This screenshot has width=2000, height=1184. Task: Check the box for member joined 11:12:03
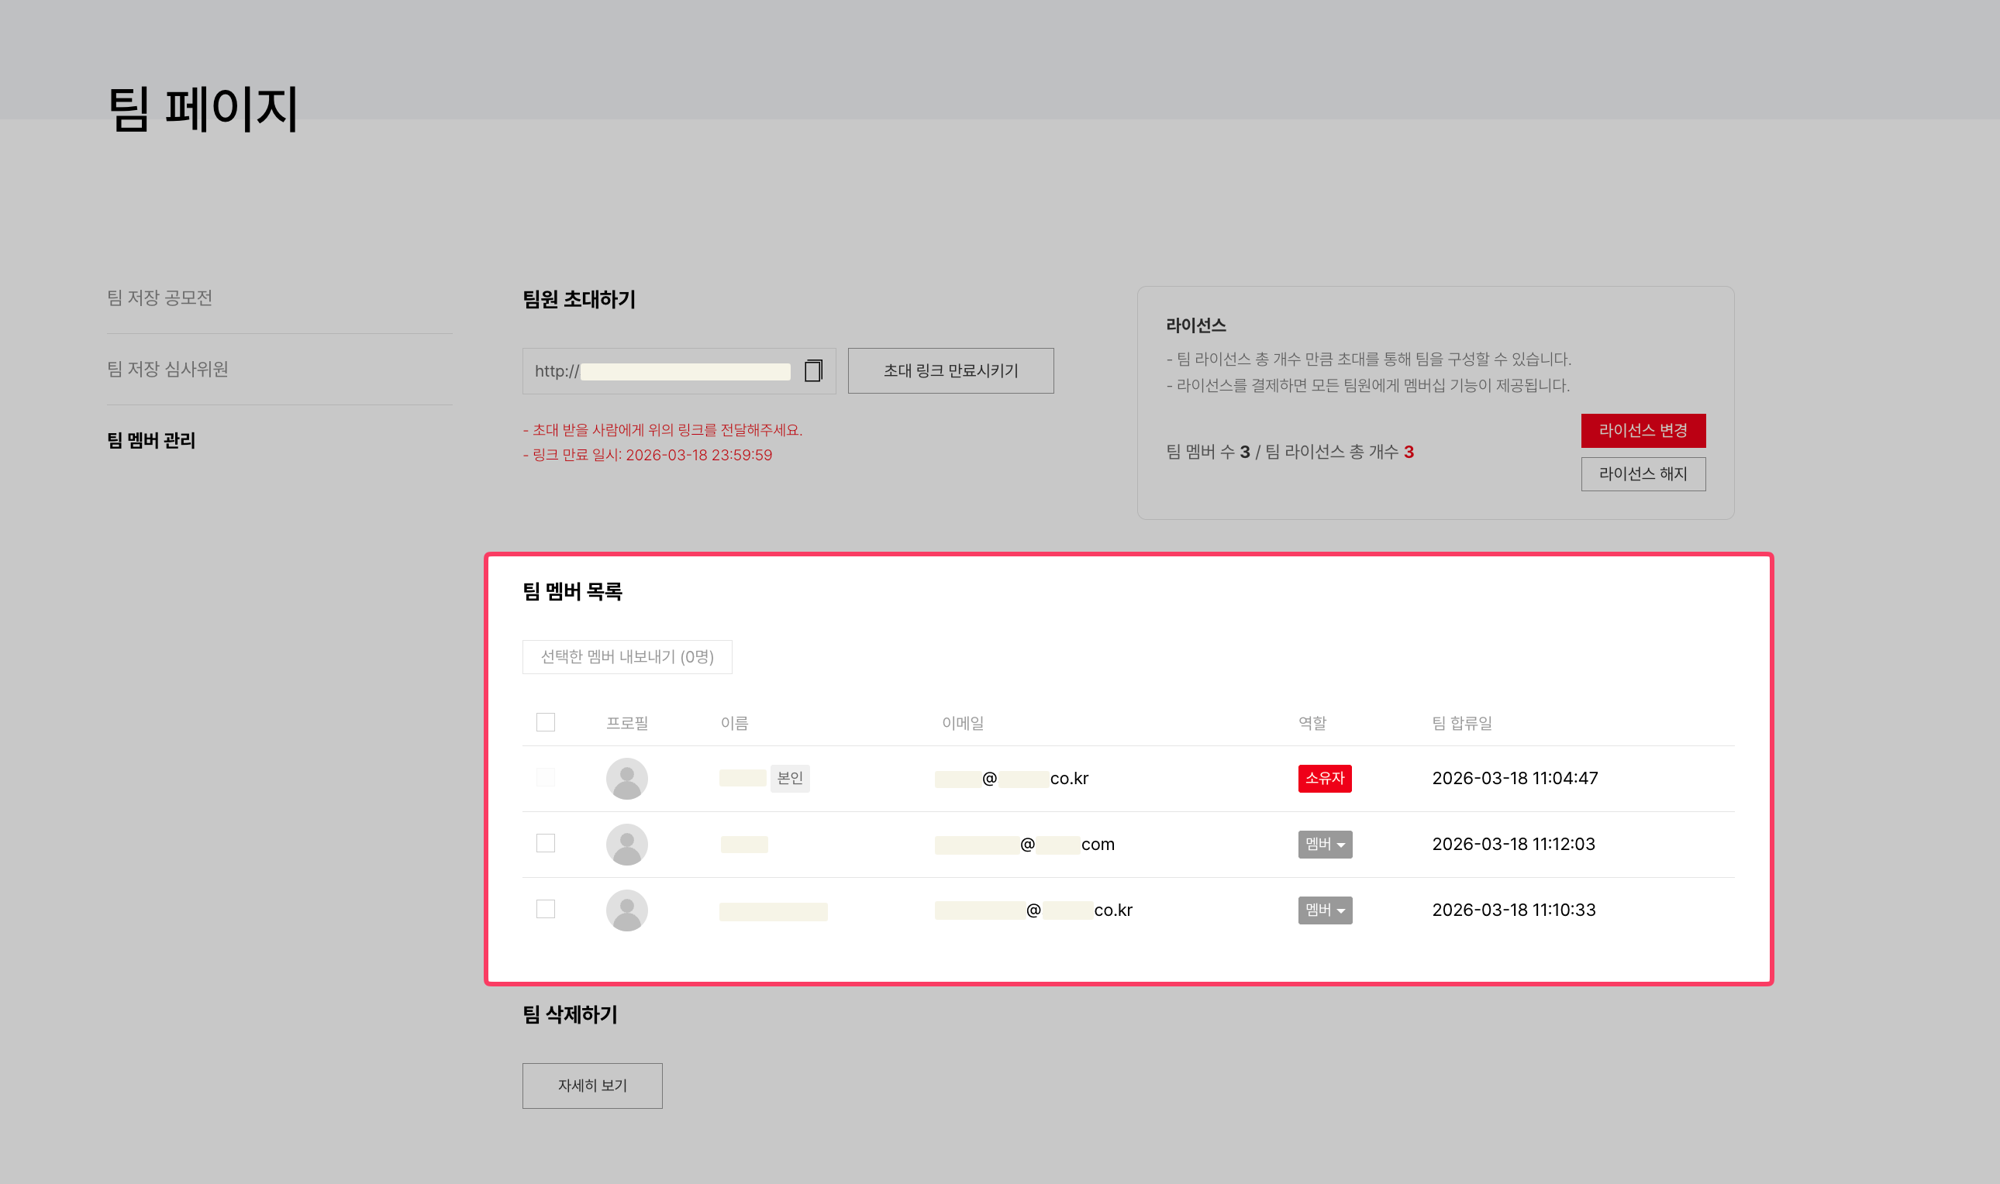(x=545, y=844)
